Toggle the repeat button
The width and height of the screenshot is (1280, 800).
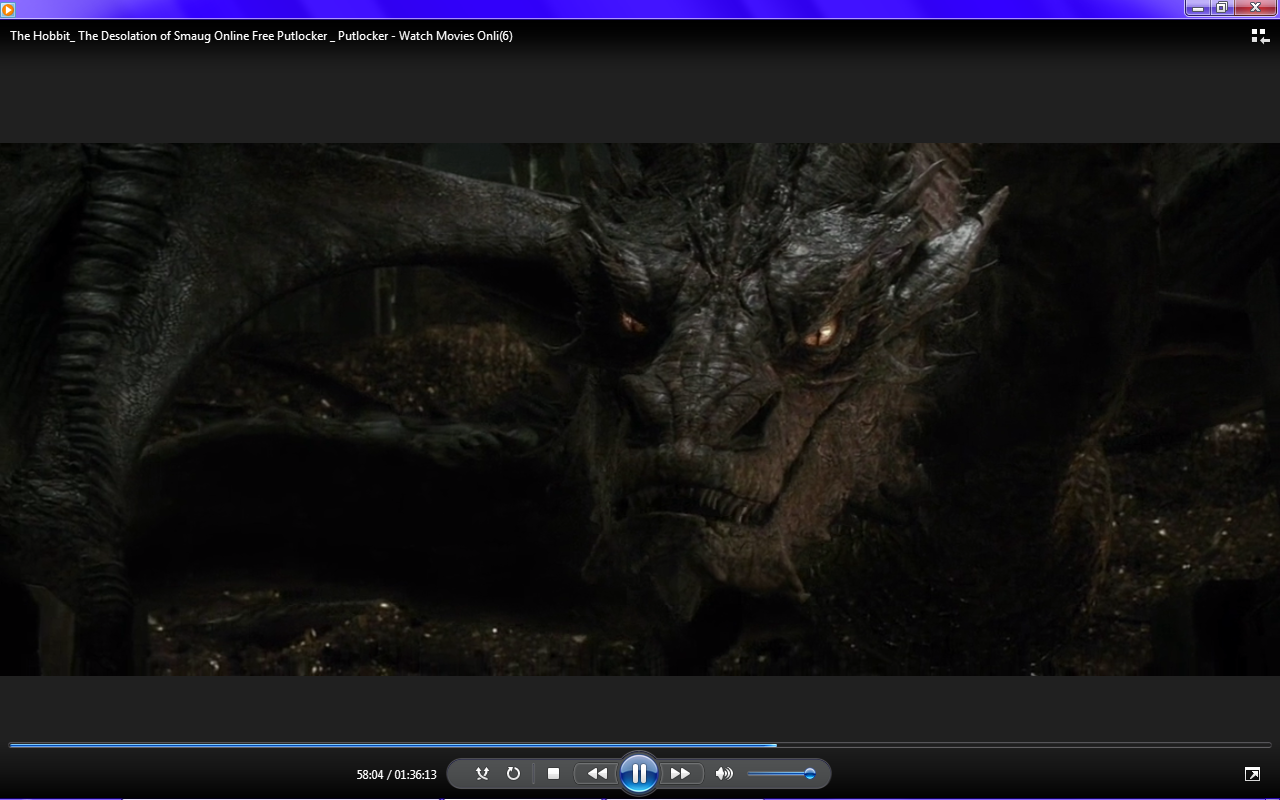coord(513,774)
